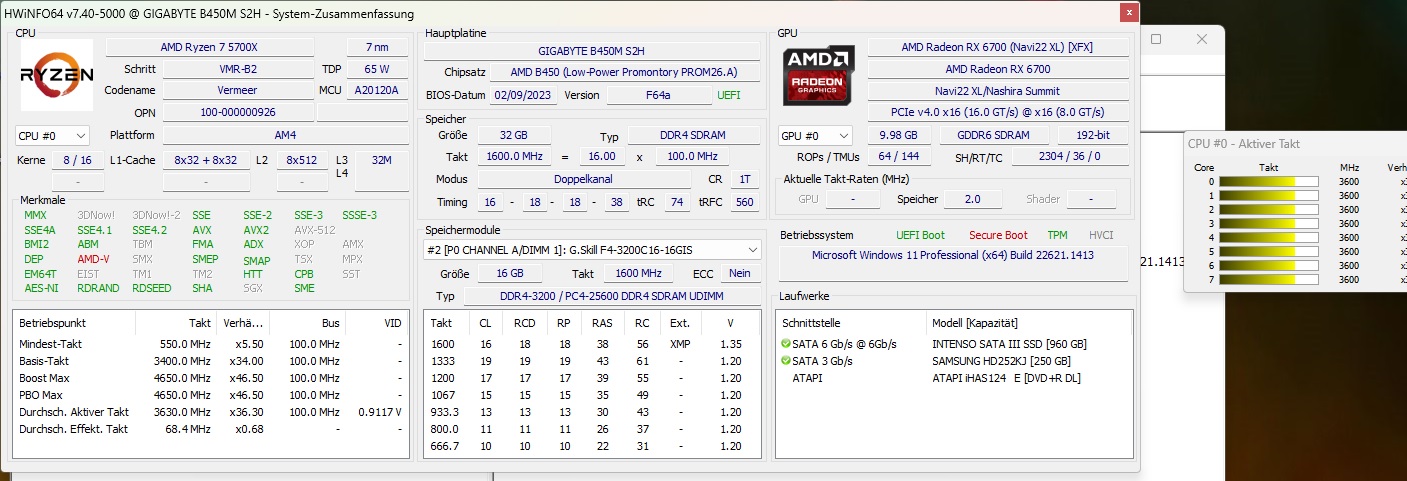The image size is (1407, 481).
Task: Click the Betriebspunkt column header
Action: coord(52,323)
